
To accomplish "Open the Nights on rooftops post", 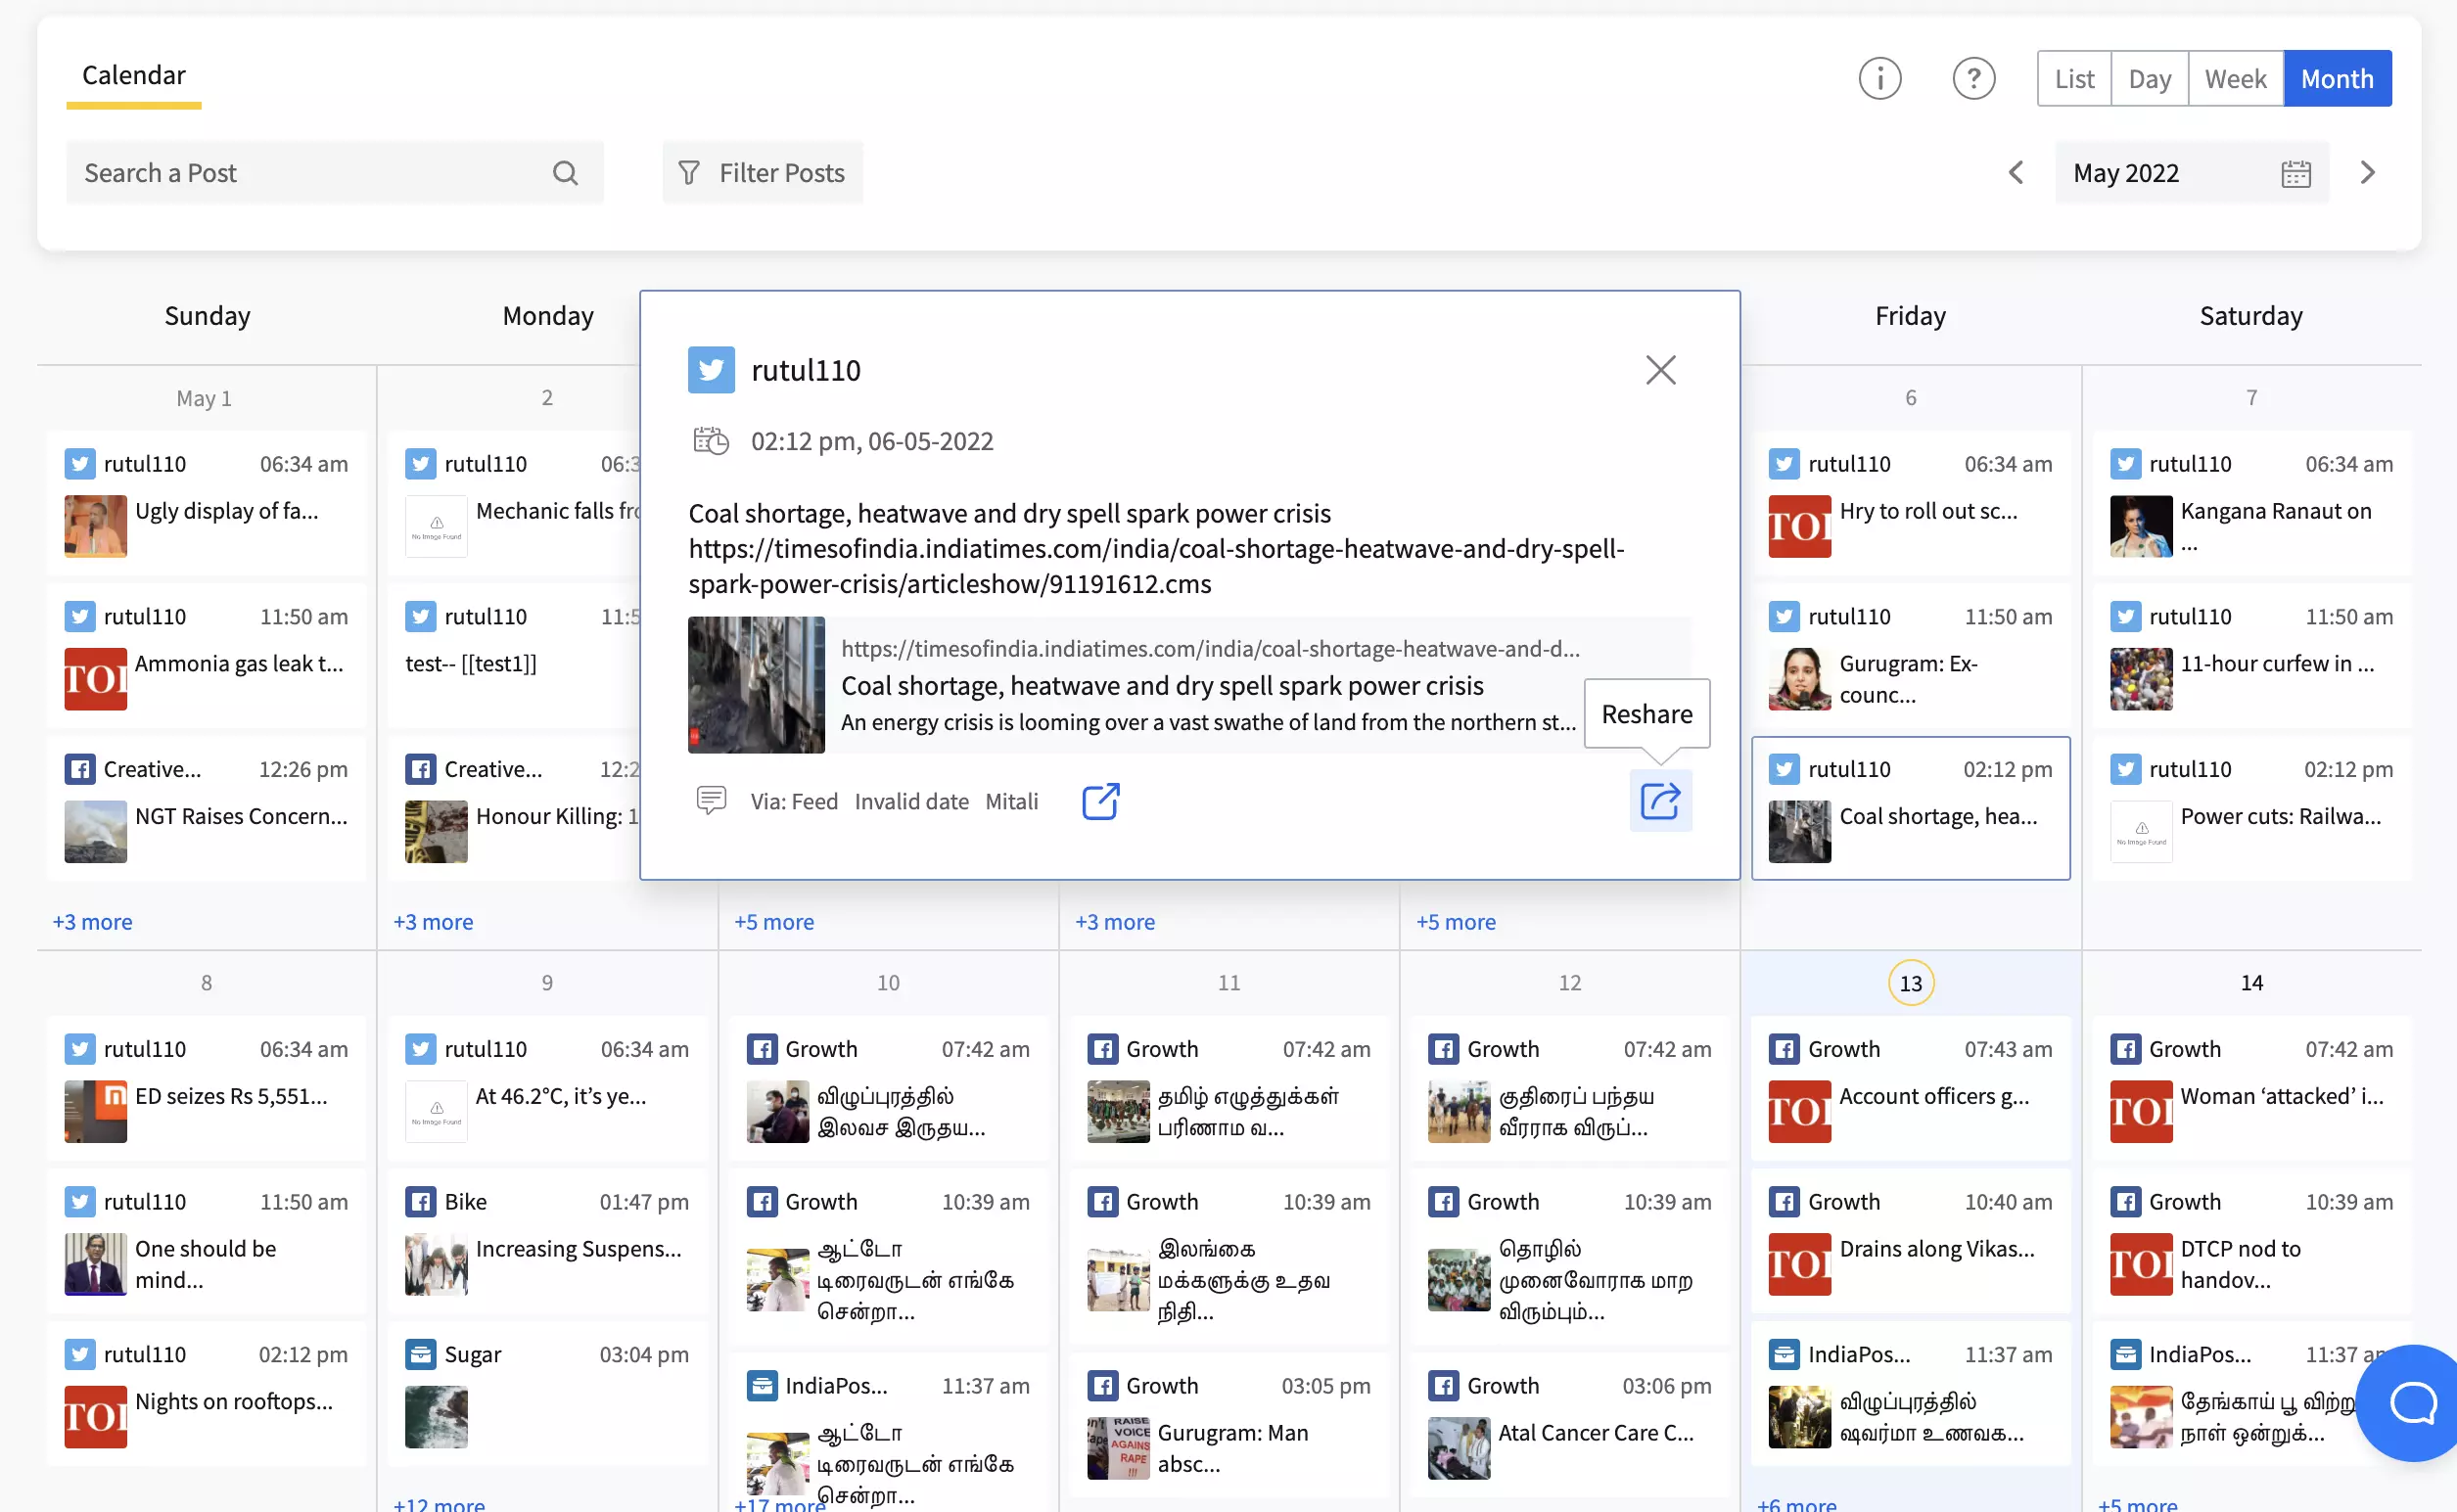I will coord(207,1394).
